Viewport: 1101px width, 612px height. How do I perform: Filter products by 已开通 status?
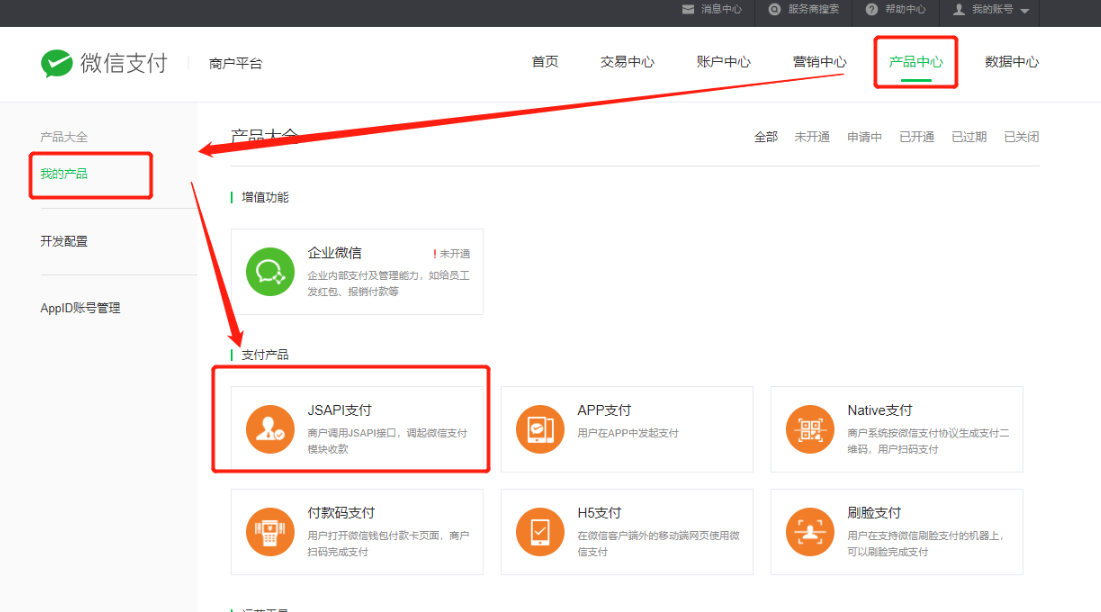(916, 137)
